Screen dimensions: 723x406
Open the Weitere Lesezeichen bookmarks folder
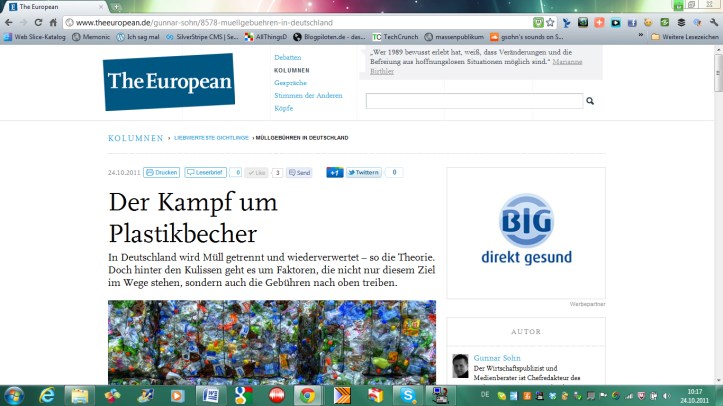(685, 36)
